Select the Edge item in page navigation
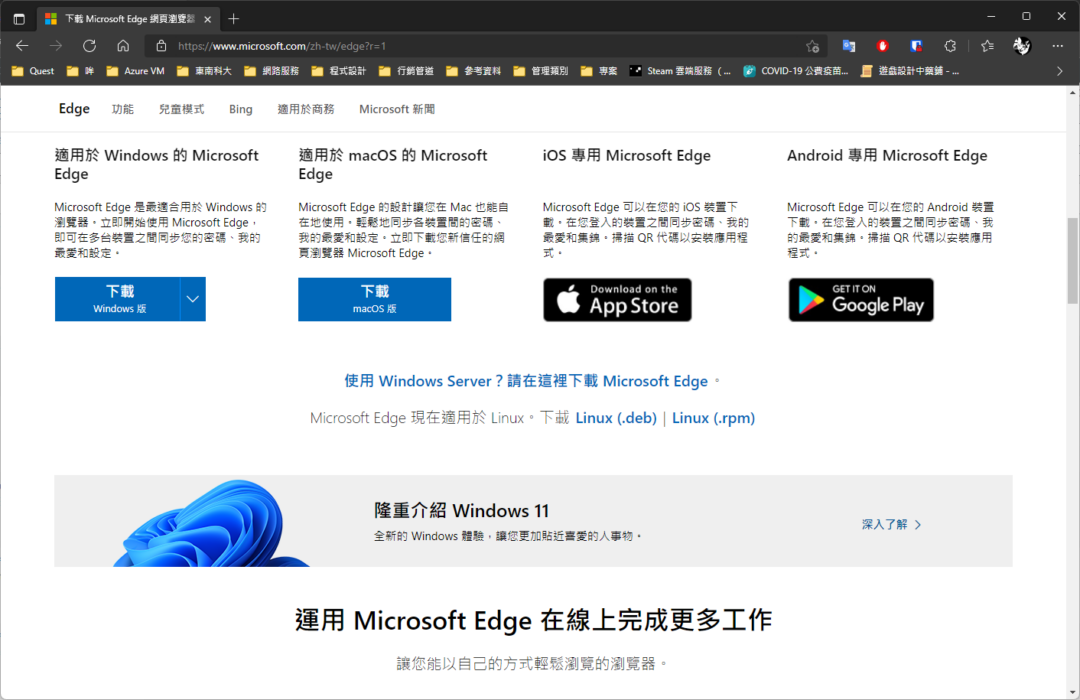 (74, 109)
